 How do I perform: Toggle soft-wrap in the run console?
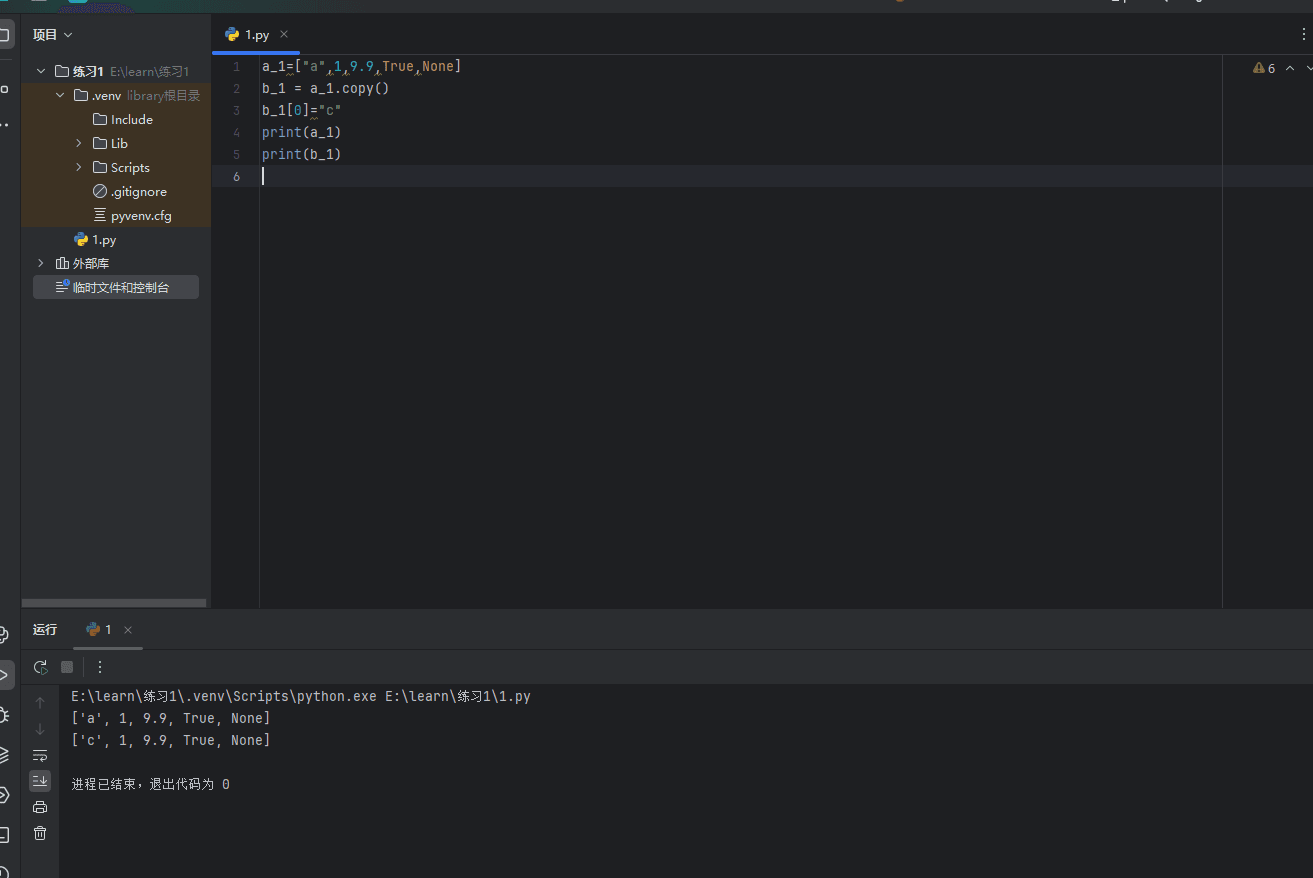(x=40, y=755)
